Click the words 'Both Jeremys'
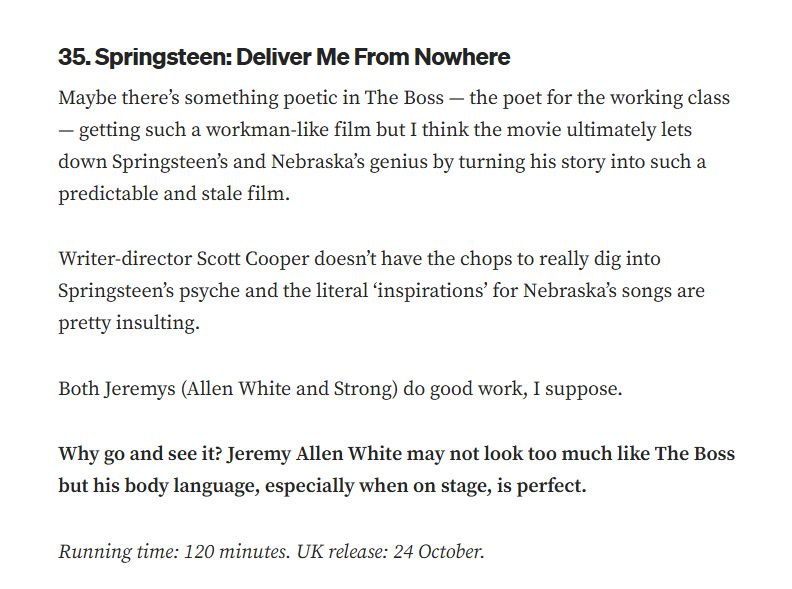Screen dimensions: 792x589 (x=117, y=389)
